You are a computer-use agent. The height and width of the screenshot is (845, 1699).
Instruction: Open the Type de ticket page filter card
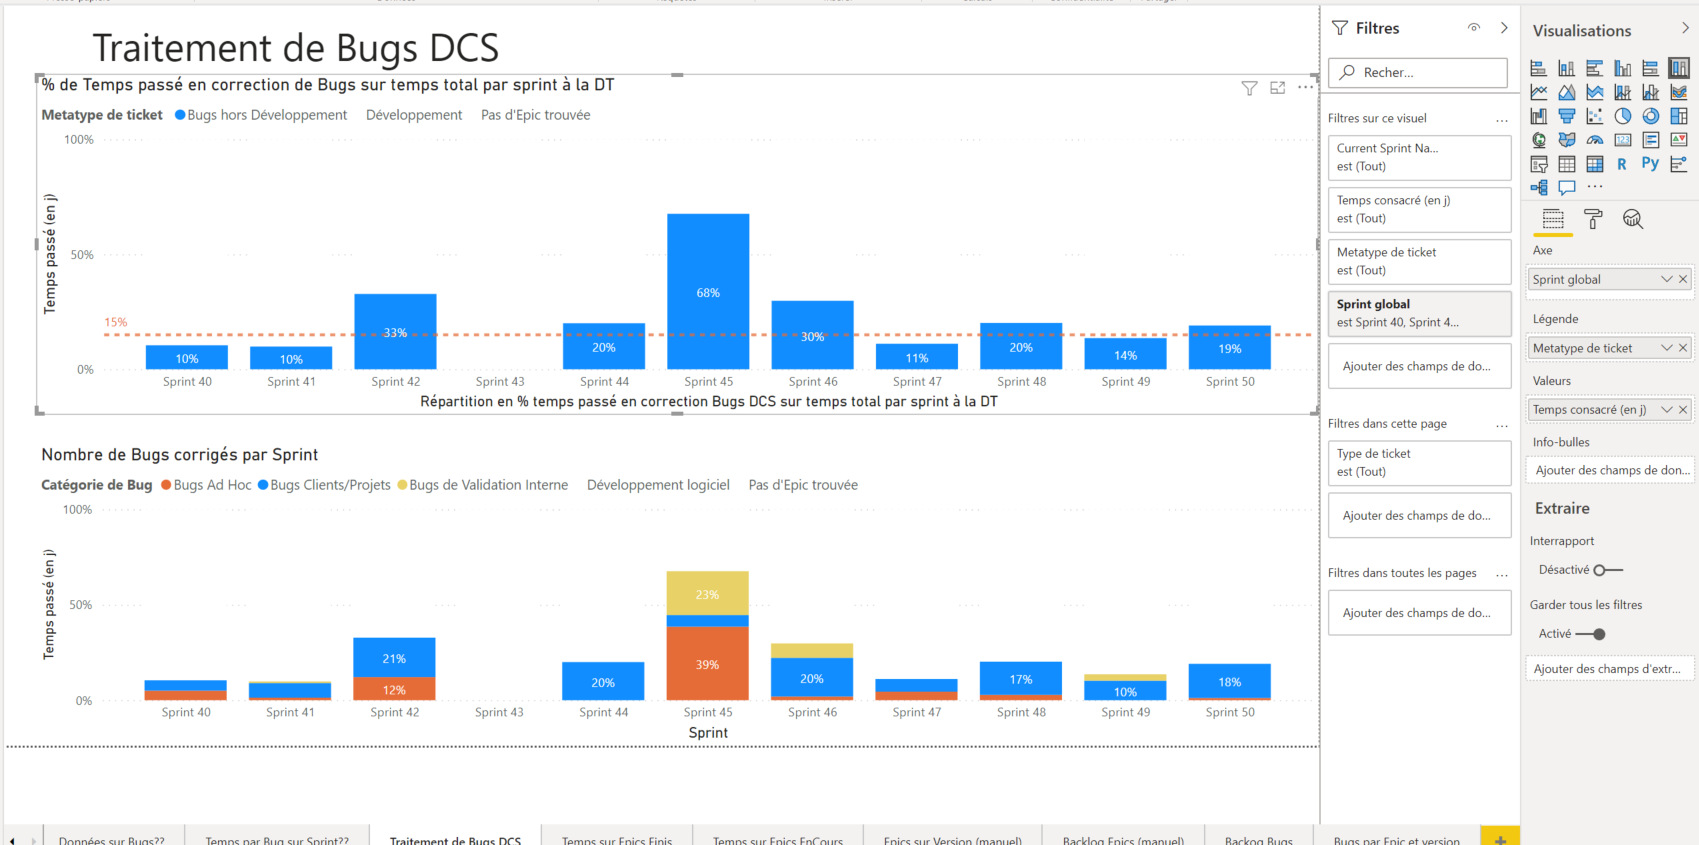(x=1419, y=462)
